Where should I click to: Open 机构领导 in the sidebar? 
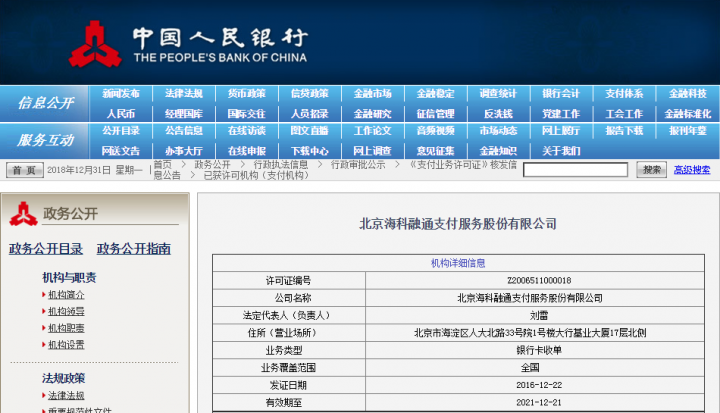click(x=66, y=311)
